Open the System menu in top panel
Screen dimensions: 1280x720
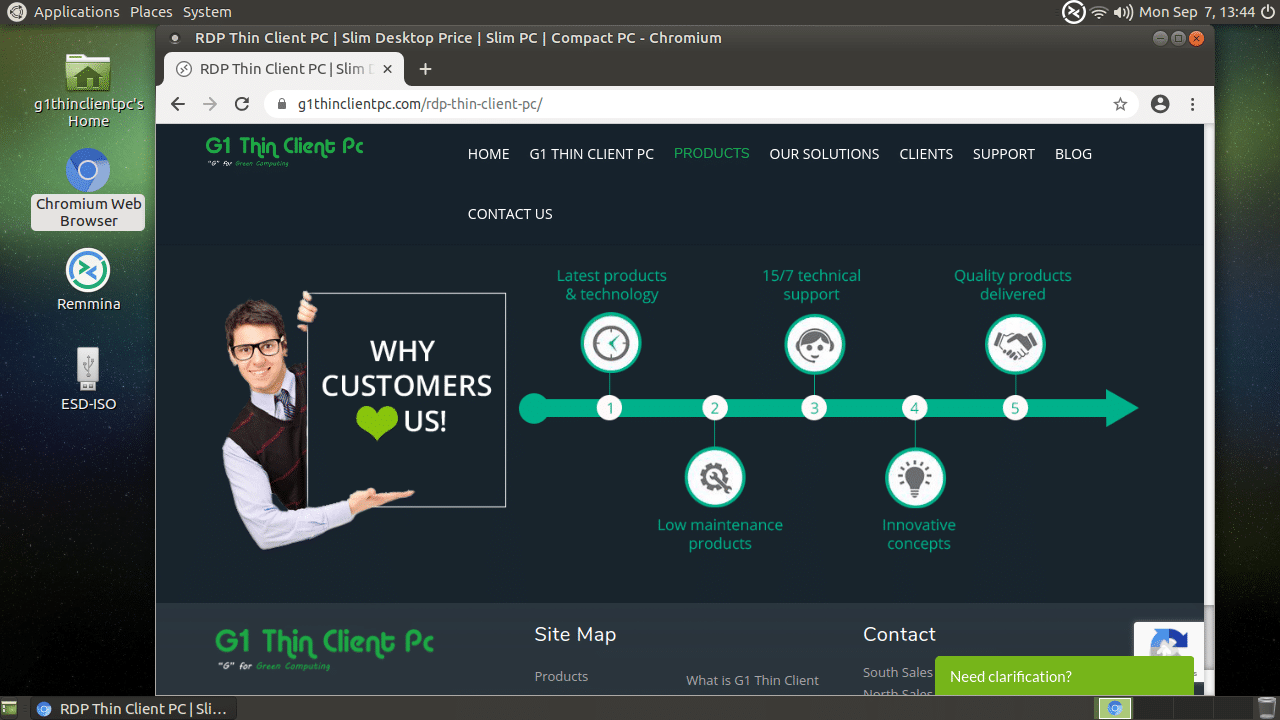click(207, 12)
